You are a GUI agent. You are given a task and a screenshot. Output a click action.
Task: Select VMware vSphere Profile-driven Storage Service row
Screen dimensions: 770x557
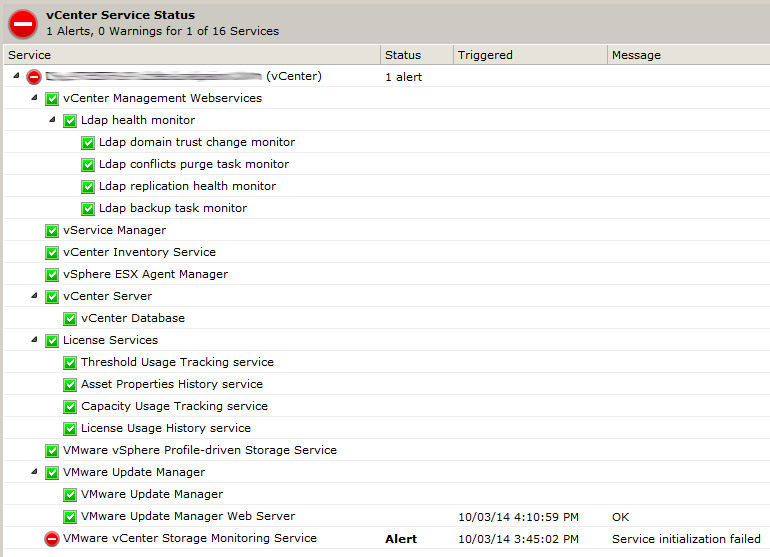click(387, 450)
